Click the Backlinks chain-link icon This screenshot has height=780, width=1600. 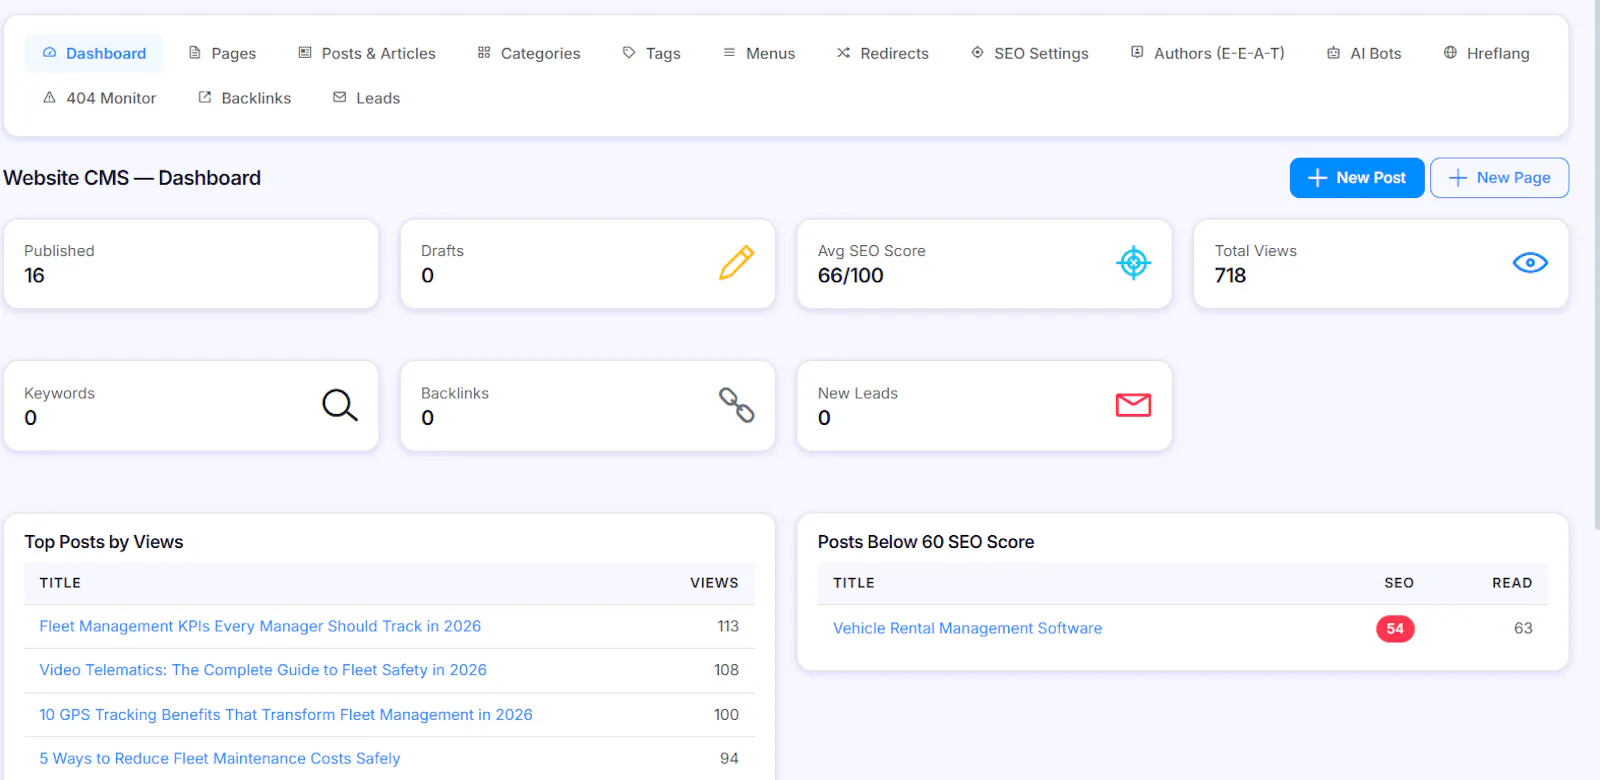(x=736, y=405)
